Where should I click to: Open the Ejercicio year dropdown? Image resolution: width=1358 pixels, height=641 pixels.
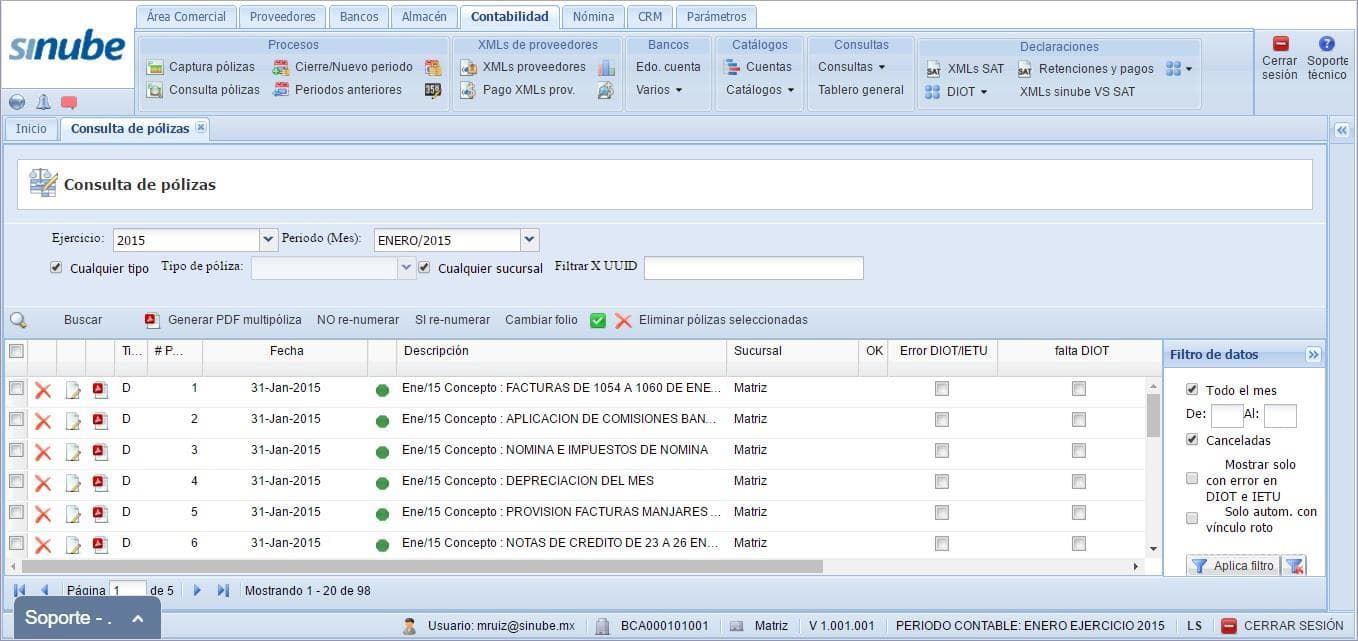[268, 240]
